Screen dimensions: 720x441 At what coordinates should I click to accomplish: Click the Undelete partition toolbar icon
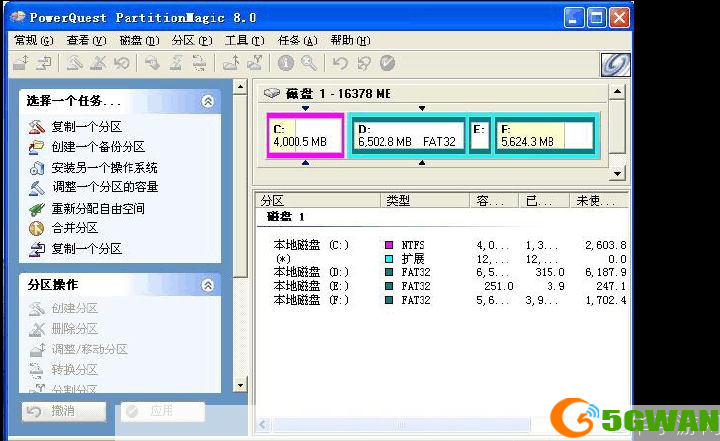point(122,62)
